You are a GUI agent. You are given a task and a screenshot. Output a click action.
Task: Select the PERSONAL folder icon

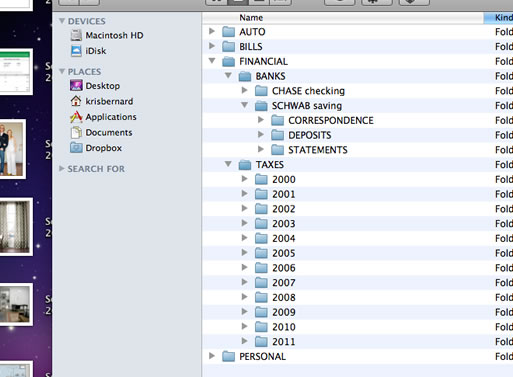point(229,357)
